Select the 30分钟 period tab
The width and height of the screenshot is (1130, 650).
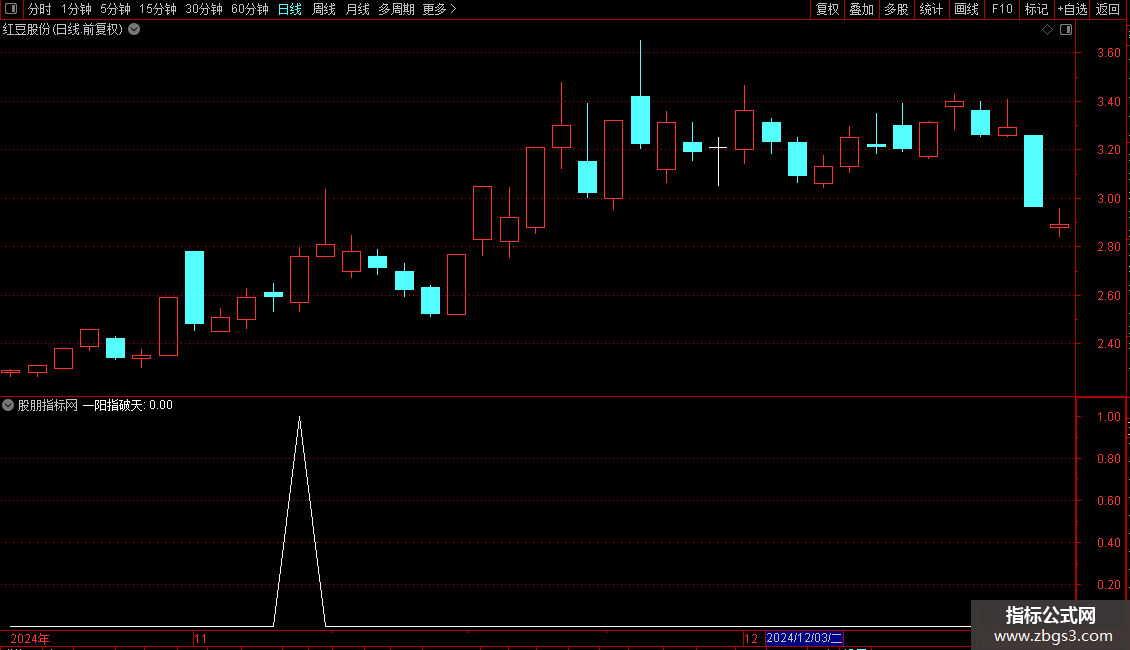[x=204, y=9]
